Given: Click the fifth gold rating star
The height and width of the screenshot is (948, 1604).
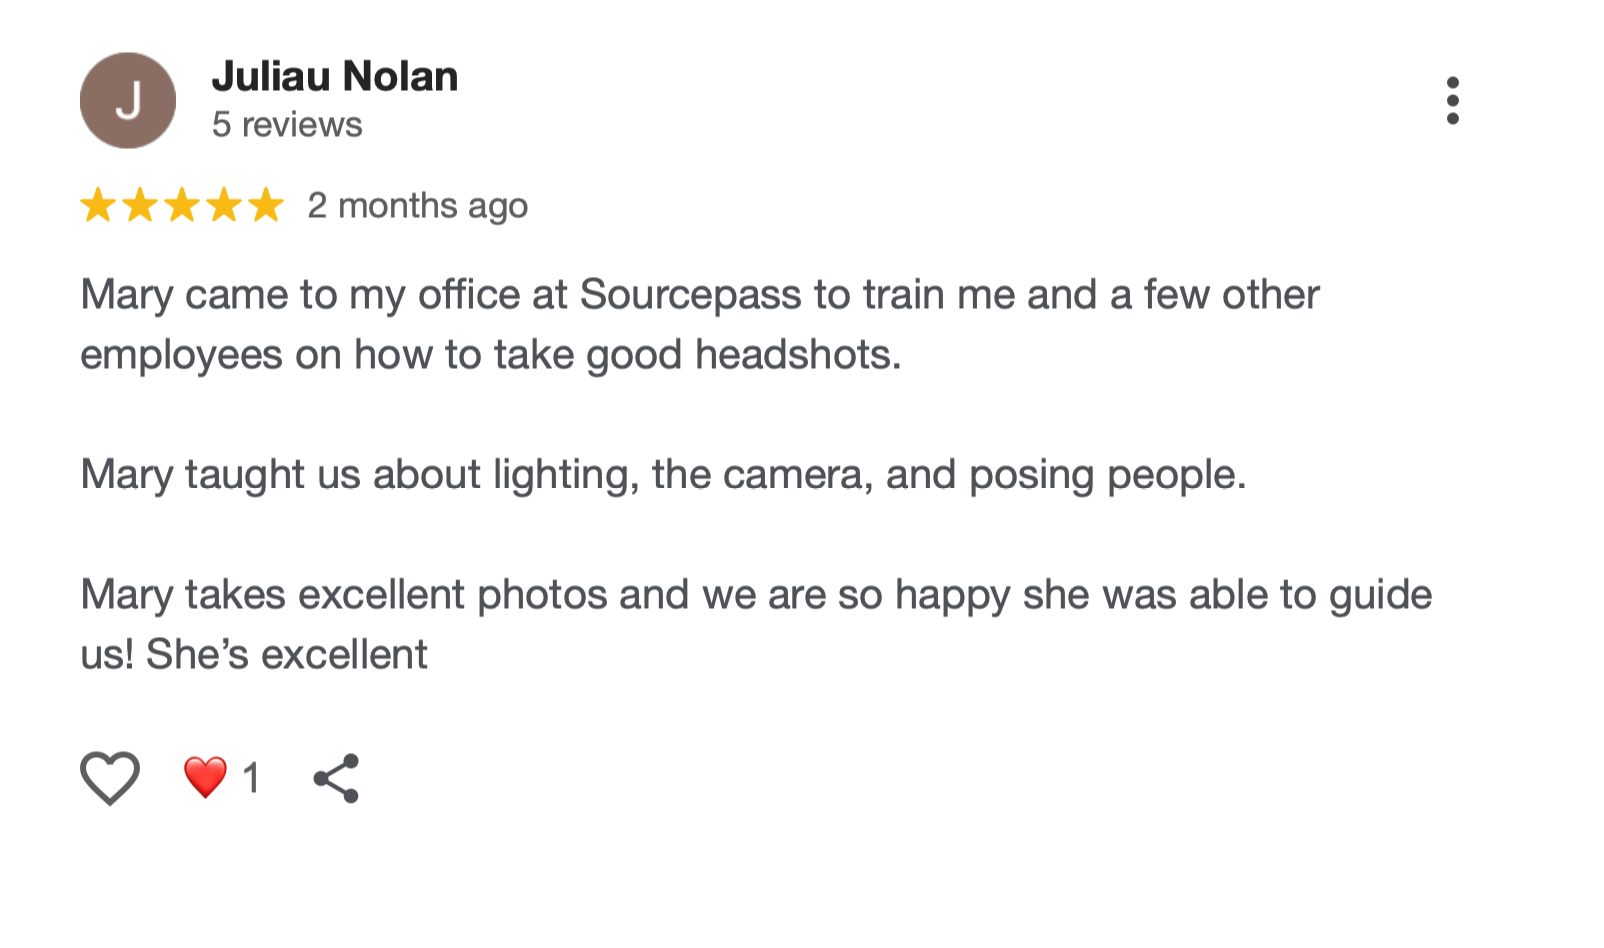Looking at the screenshot, I should [266, 205].
